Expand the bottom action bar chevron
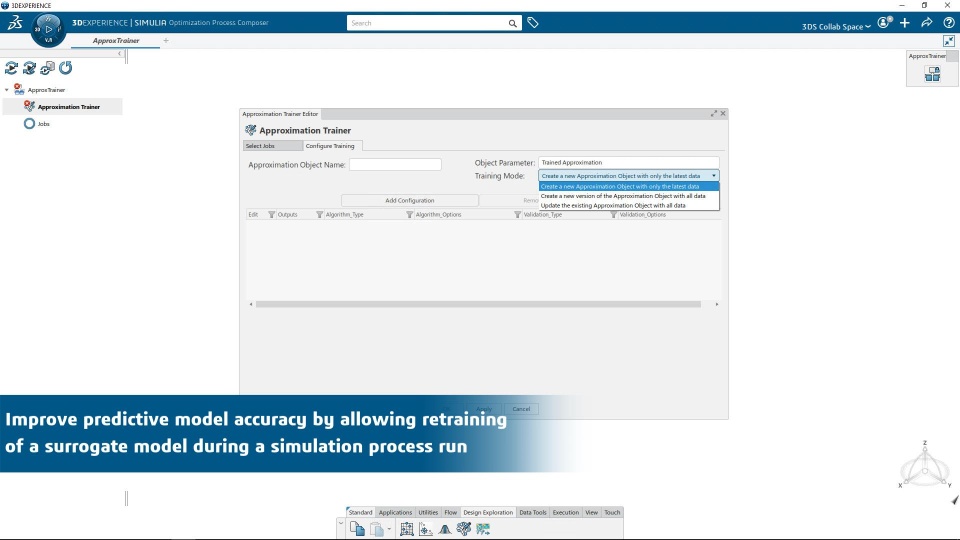Image resolution: width=960 pixels, height=540 pixels. [341, 524]
